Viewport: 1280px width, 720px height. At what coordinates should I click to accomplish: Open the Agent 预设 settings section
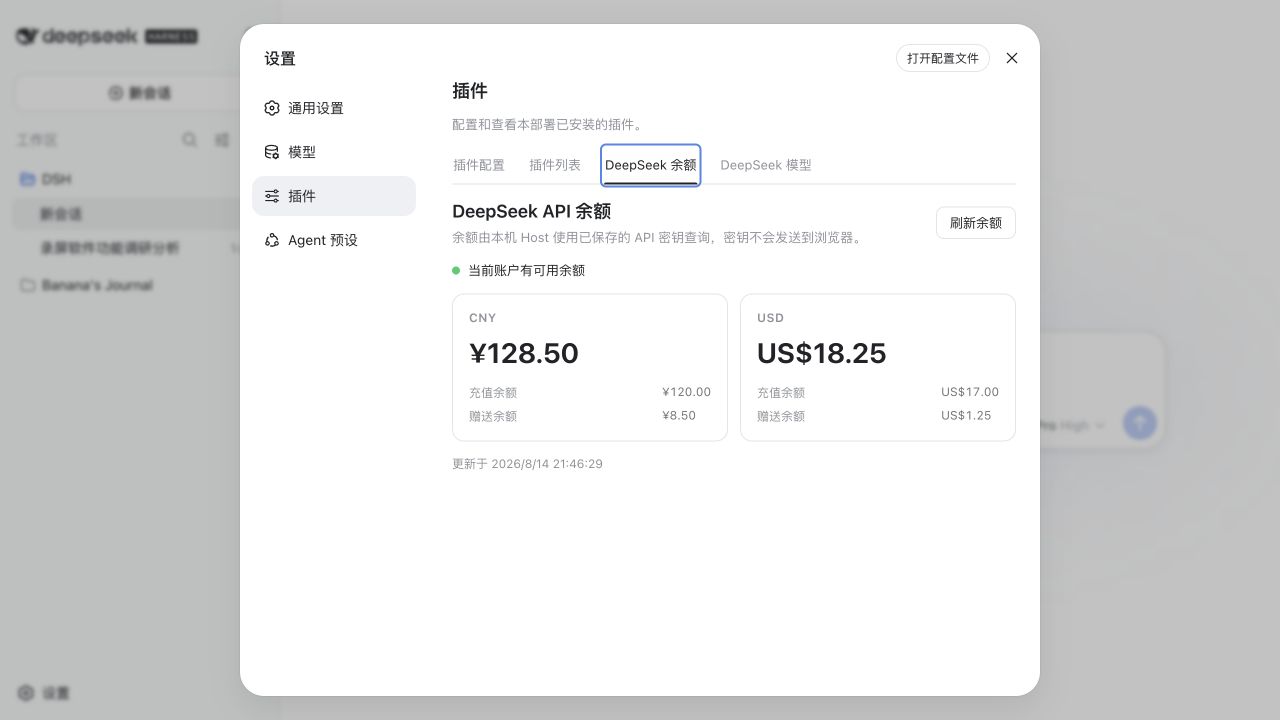[334, 240]
